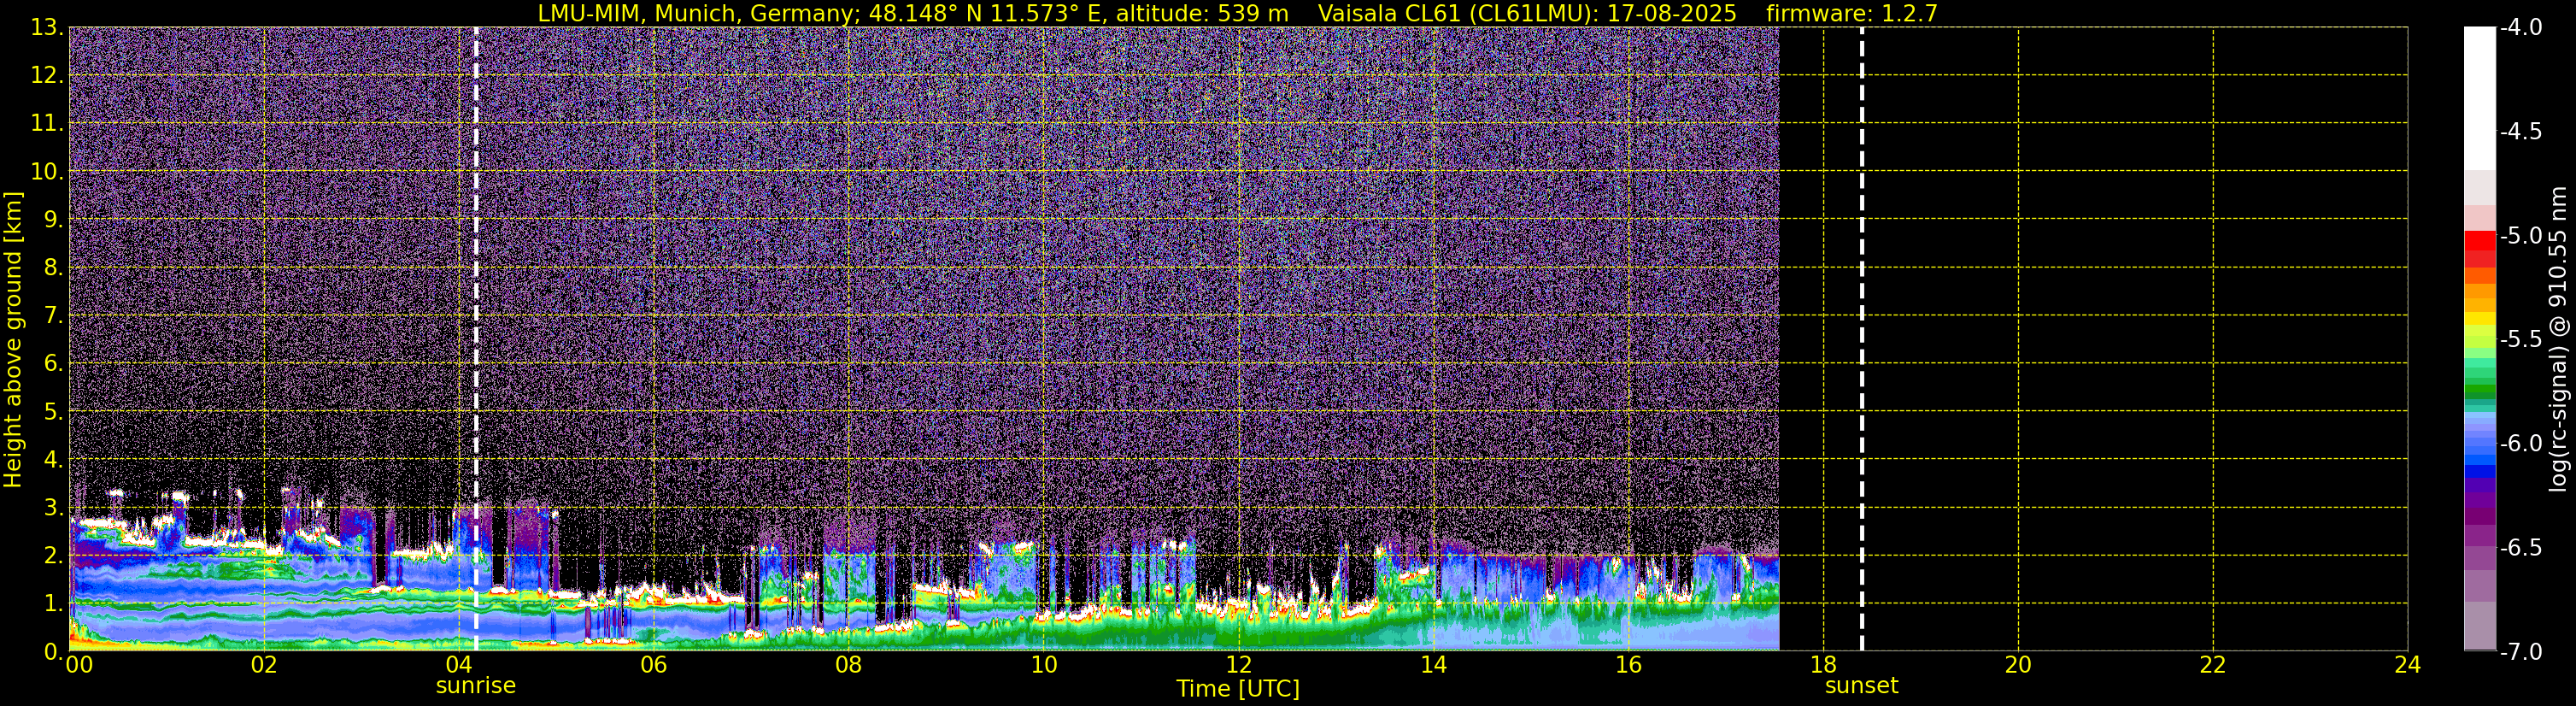This screenshot has width=2576, height=706.
Task: Click the time tick label '22'
Action: point(2213,665)
